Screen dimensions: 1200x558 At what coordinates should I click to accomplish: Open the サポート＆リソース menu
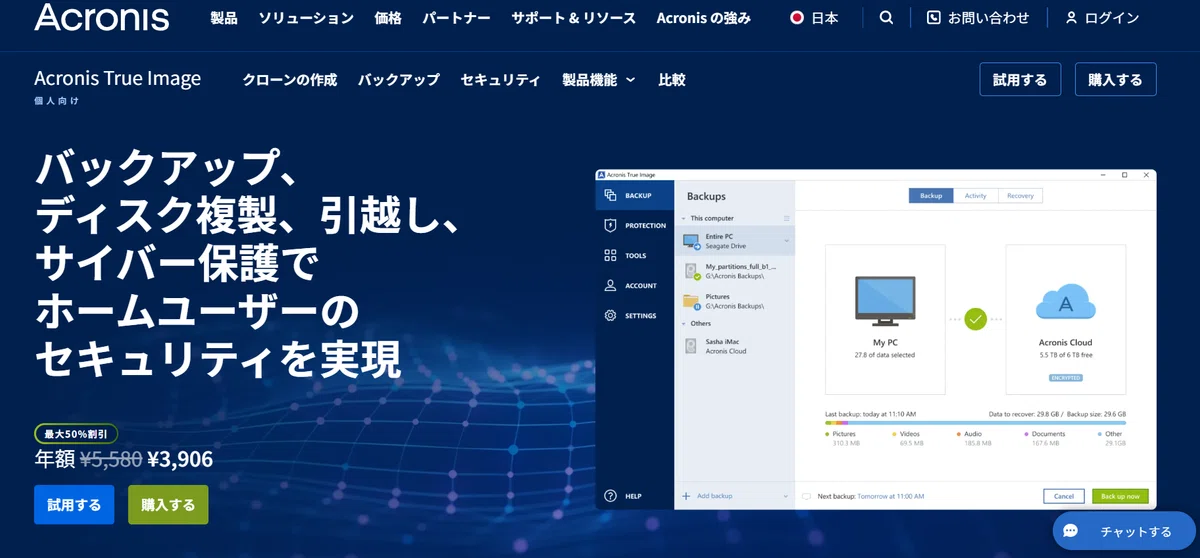point(573,18)
